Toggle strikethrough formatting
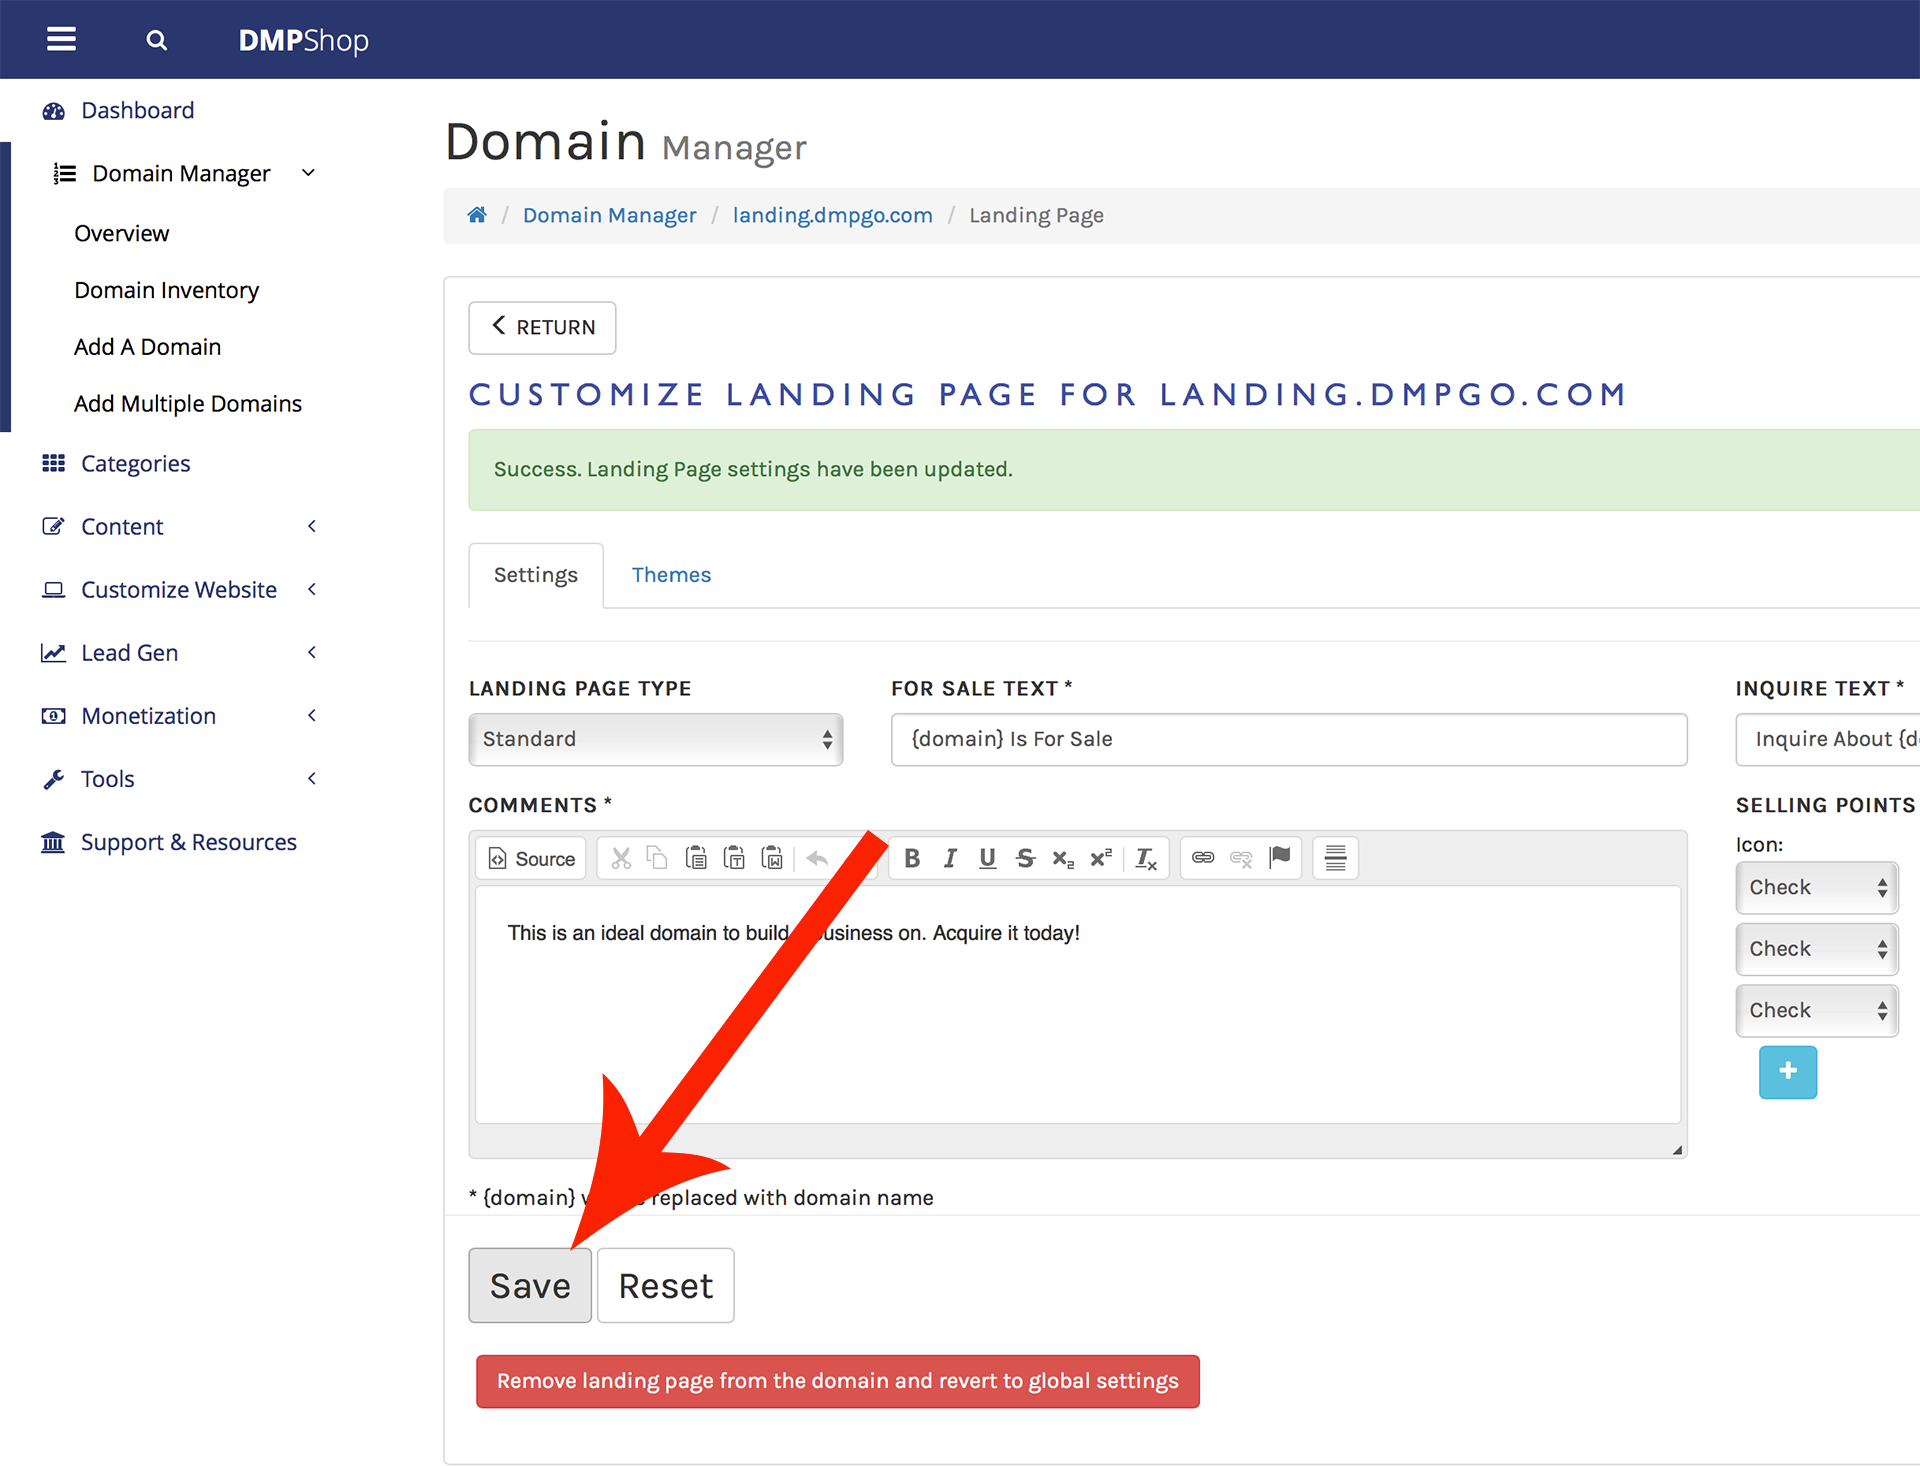The width and height of the screenshot is (1920, 1466). [1025, 858]
